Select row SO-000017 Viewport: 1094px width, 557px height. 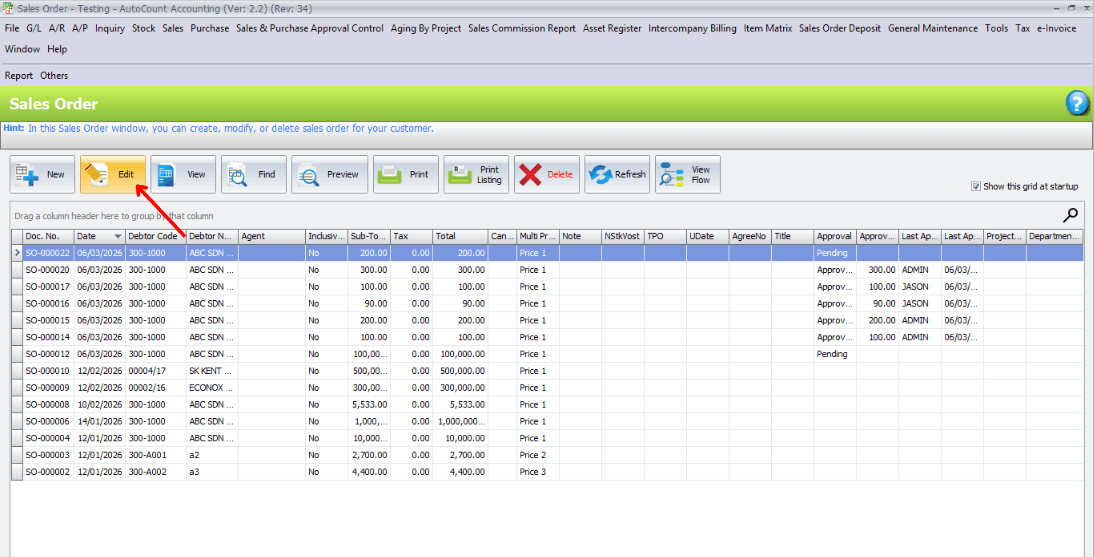pos(547,287)
